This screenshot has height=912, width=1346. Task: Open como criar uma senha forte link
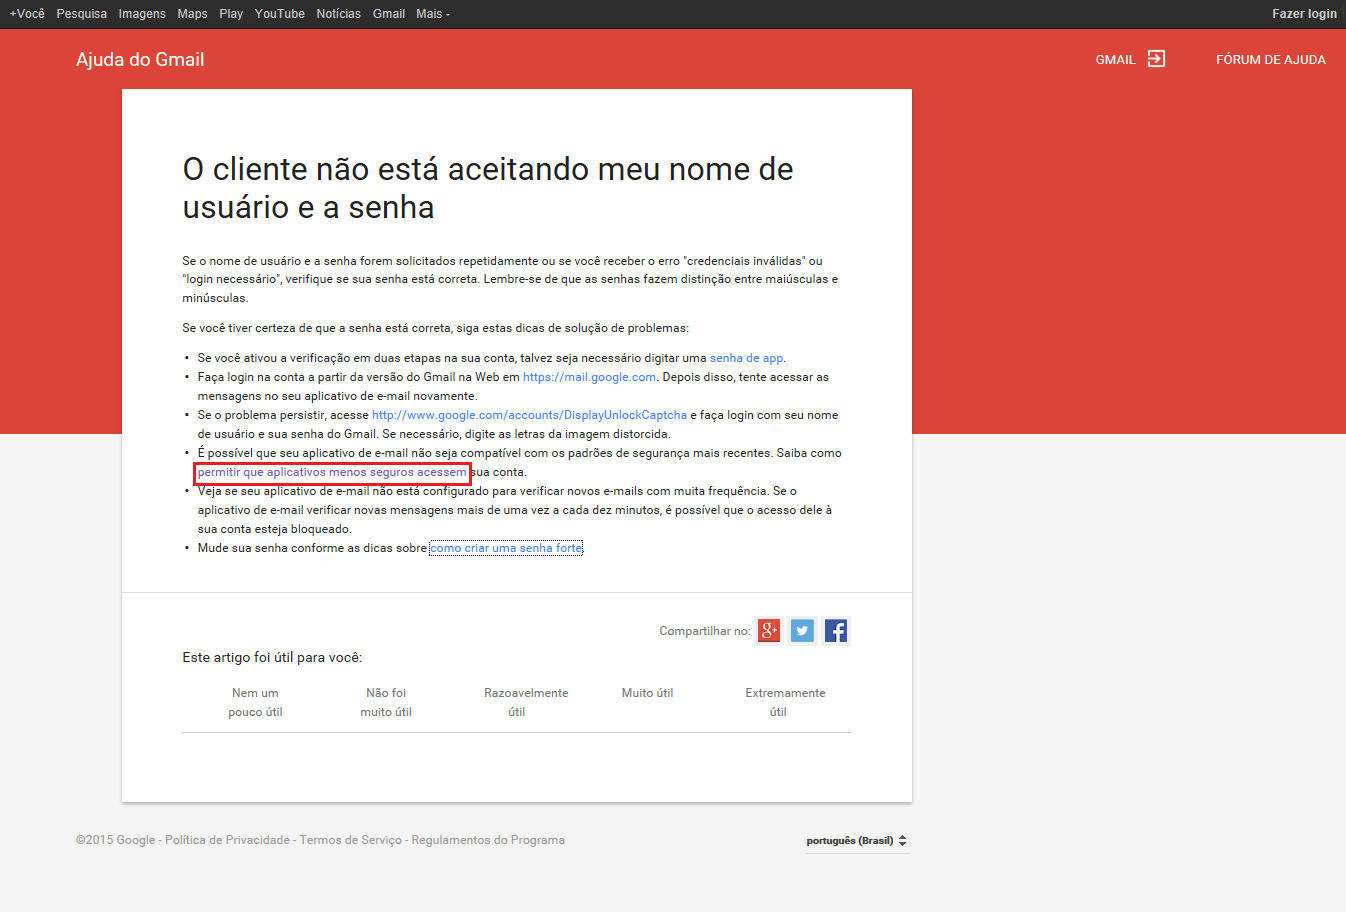pos(506,548)
